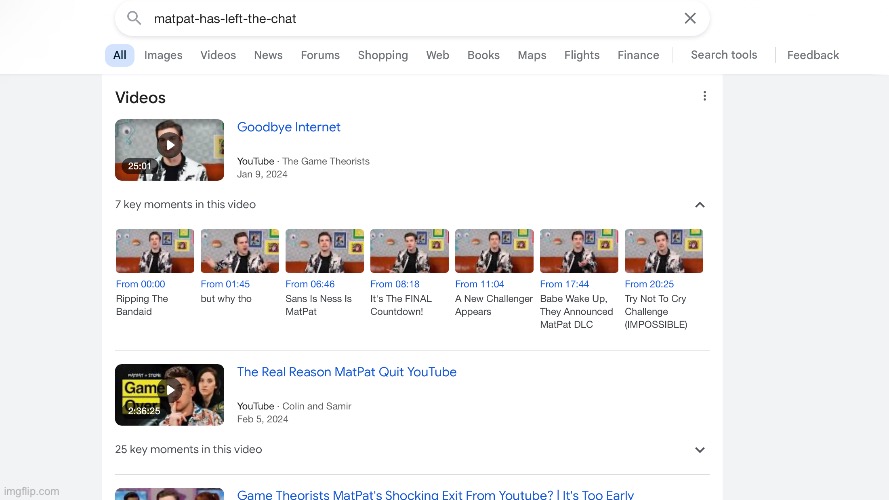Jump to From 06:46 timestamp
This screenshot has height=500, width=889.
pos(310,284)
